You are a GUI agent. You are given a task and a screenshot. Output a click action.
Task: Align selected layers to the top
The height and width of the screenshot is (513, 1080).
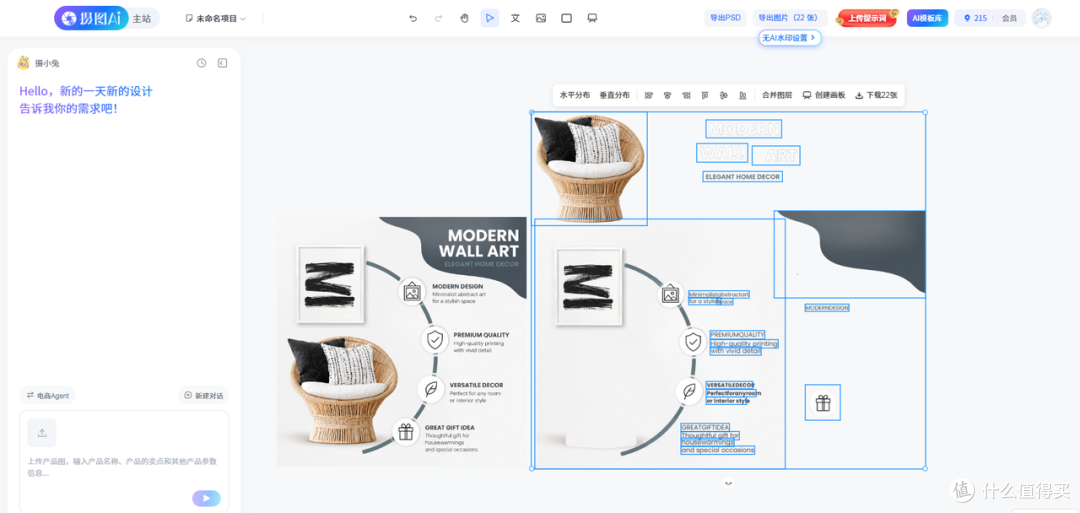click(x=705, y=96)
